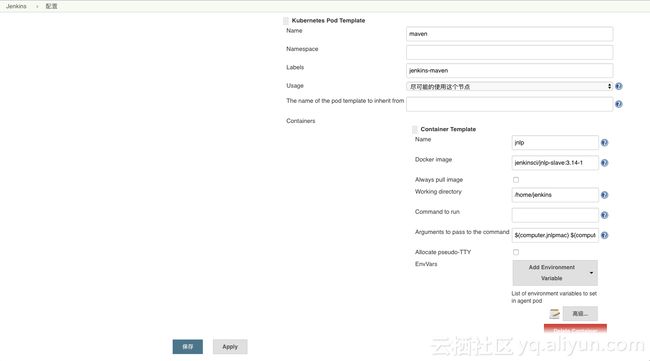
Task: Focus the Command to run field
Action: [555, 215]
